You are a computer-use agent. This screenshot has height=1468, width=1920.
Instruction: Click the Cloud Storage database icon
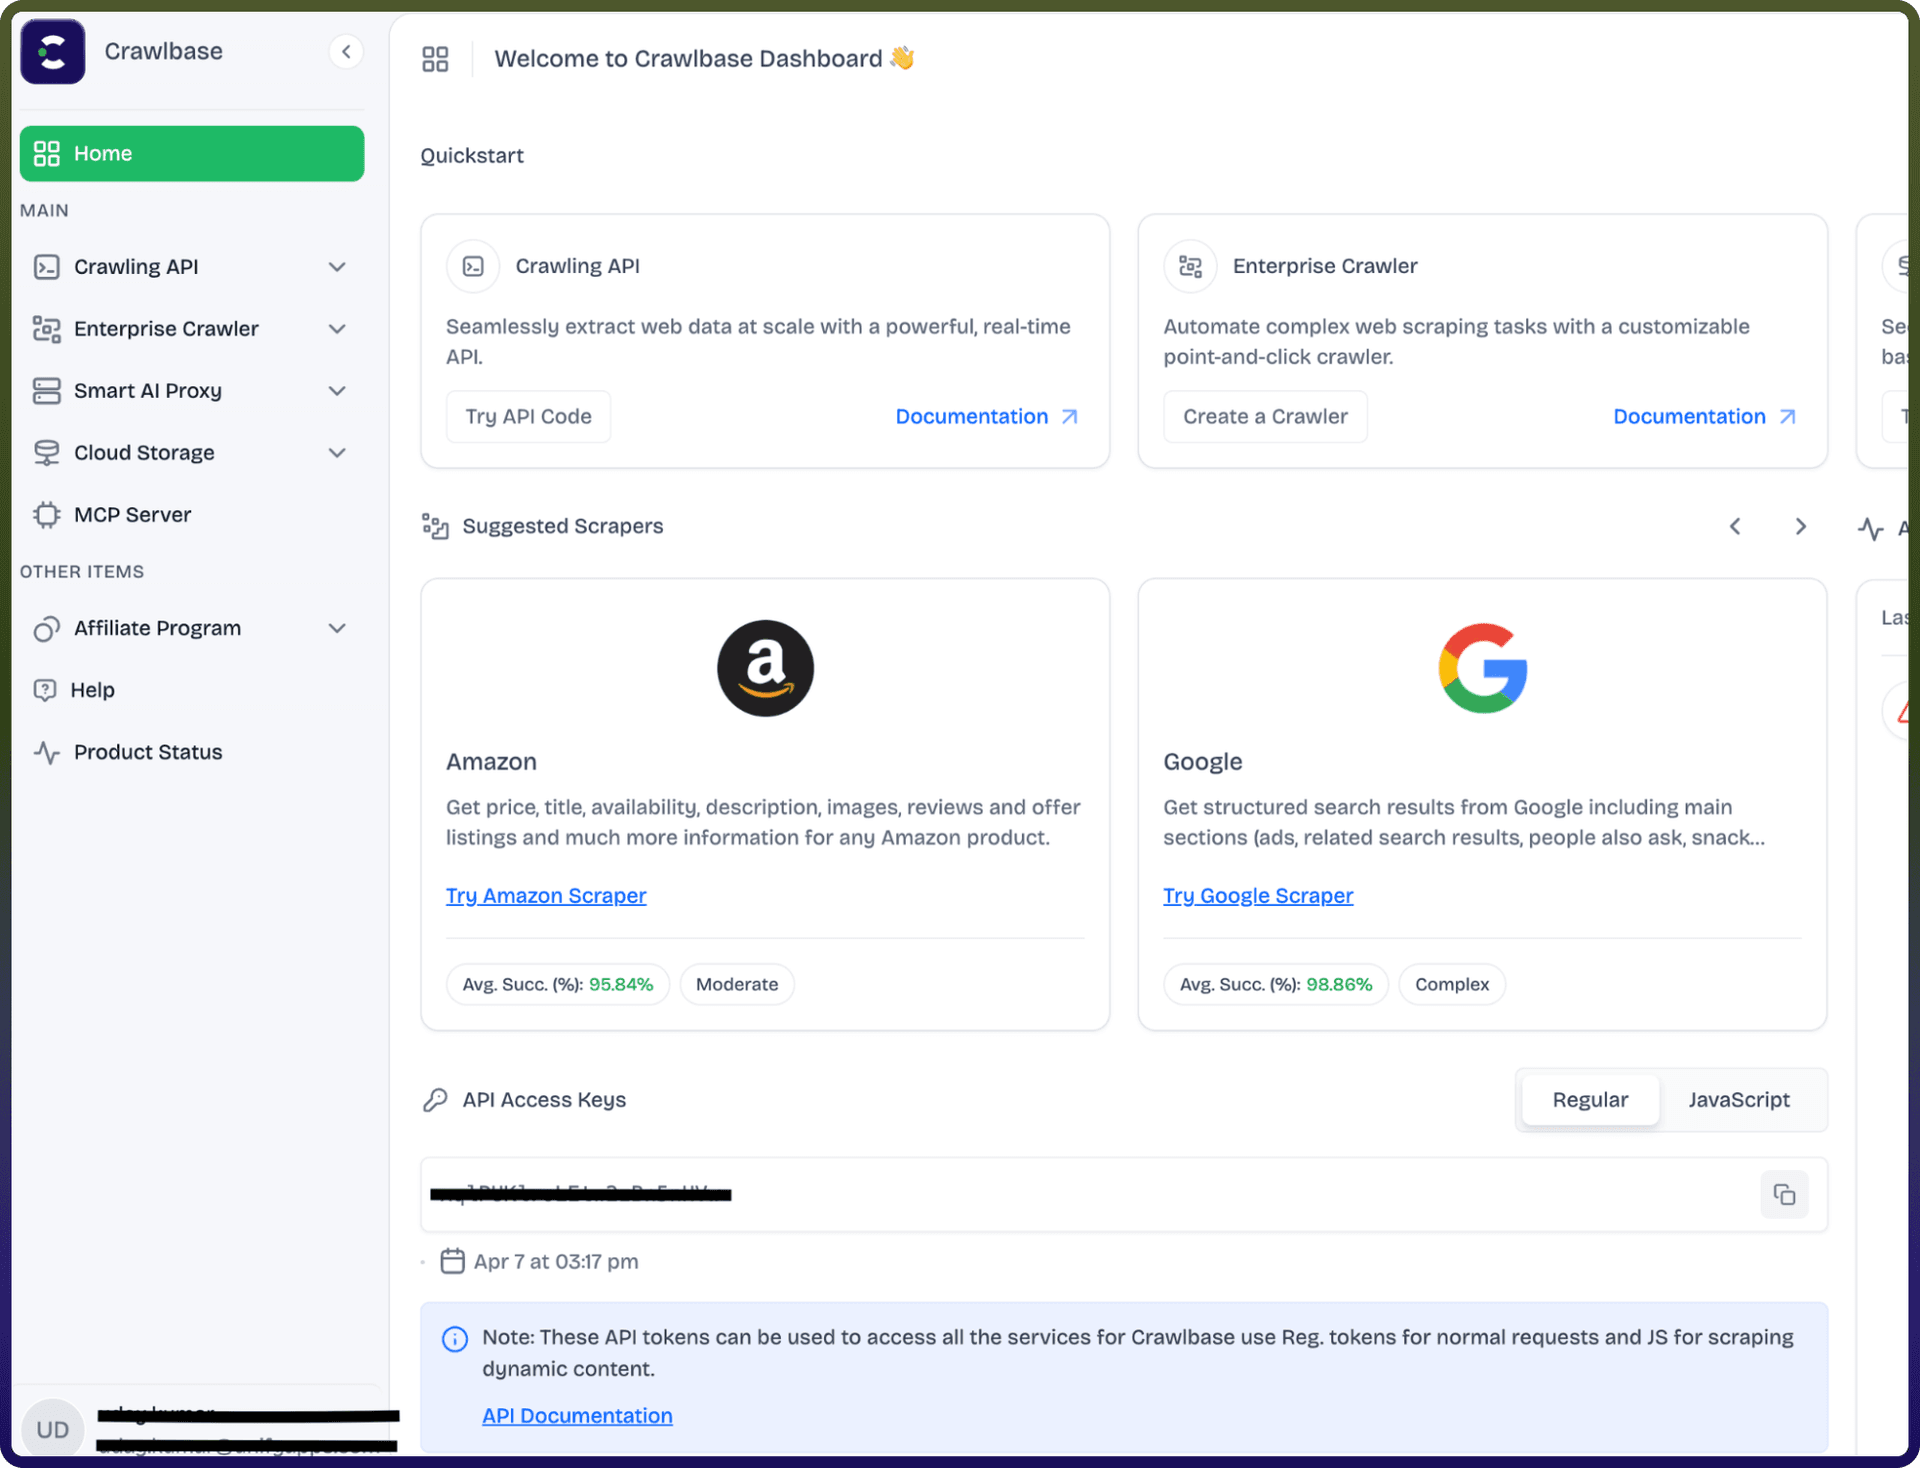click(x=47, y=453)
